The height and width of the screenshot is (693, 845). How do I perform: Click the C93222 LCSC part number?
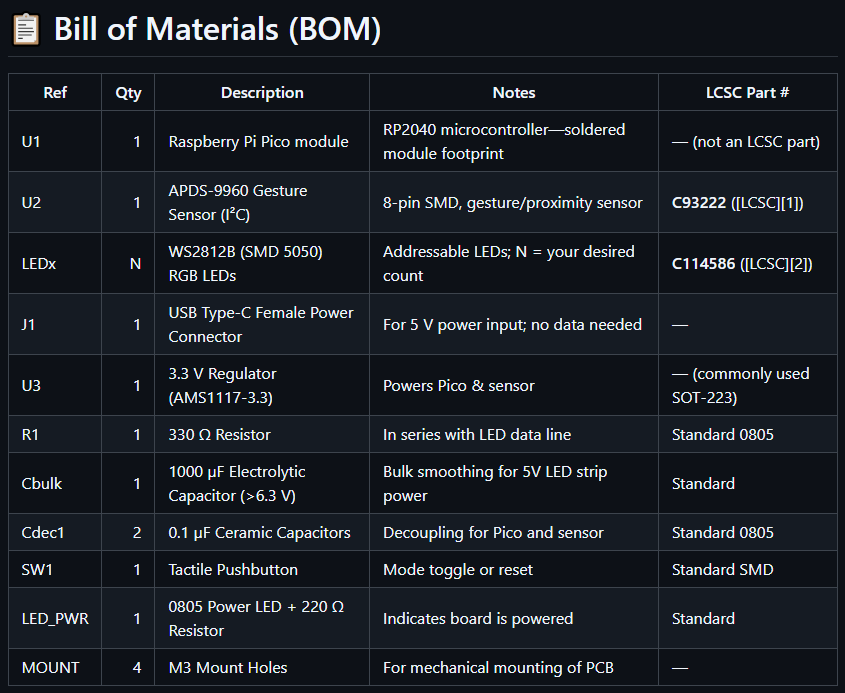[x=699, y=203]
